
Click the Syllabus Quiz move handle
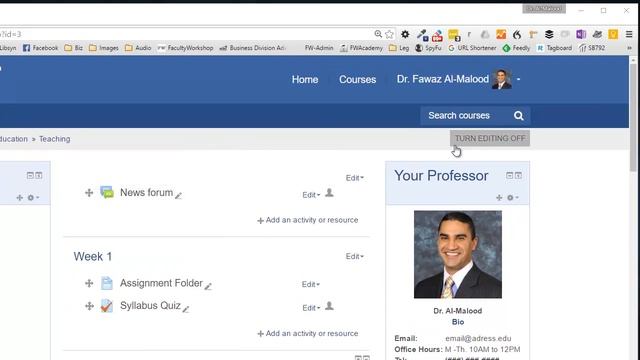pyautogui.click(x=89, y=306)
